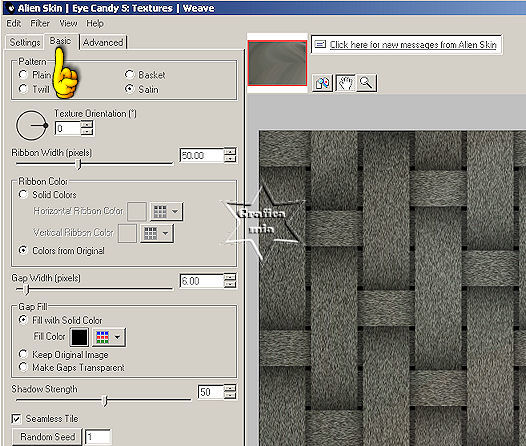Select the Plain pattern option
Viewport: 526px width, 446px height.
pos(35,74)
